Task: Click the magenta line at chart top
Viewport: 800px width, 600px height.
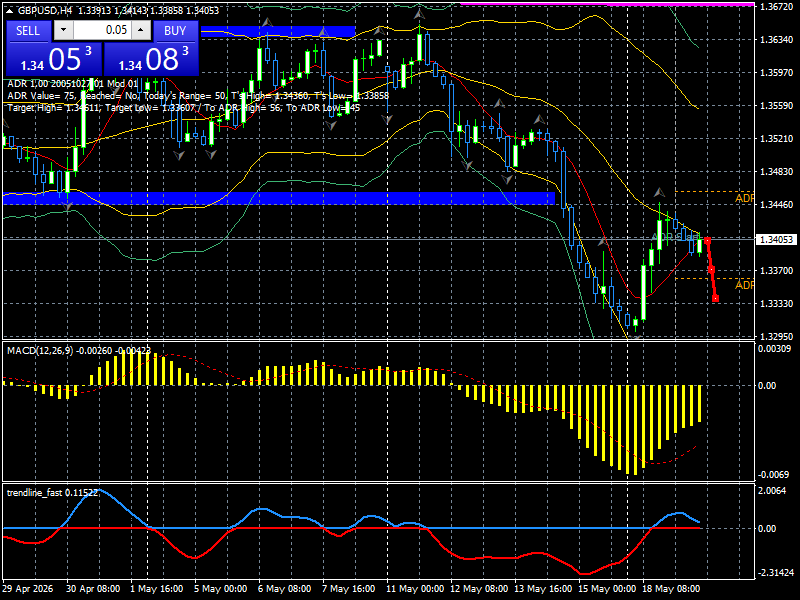Action: (x=607, y=4)
